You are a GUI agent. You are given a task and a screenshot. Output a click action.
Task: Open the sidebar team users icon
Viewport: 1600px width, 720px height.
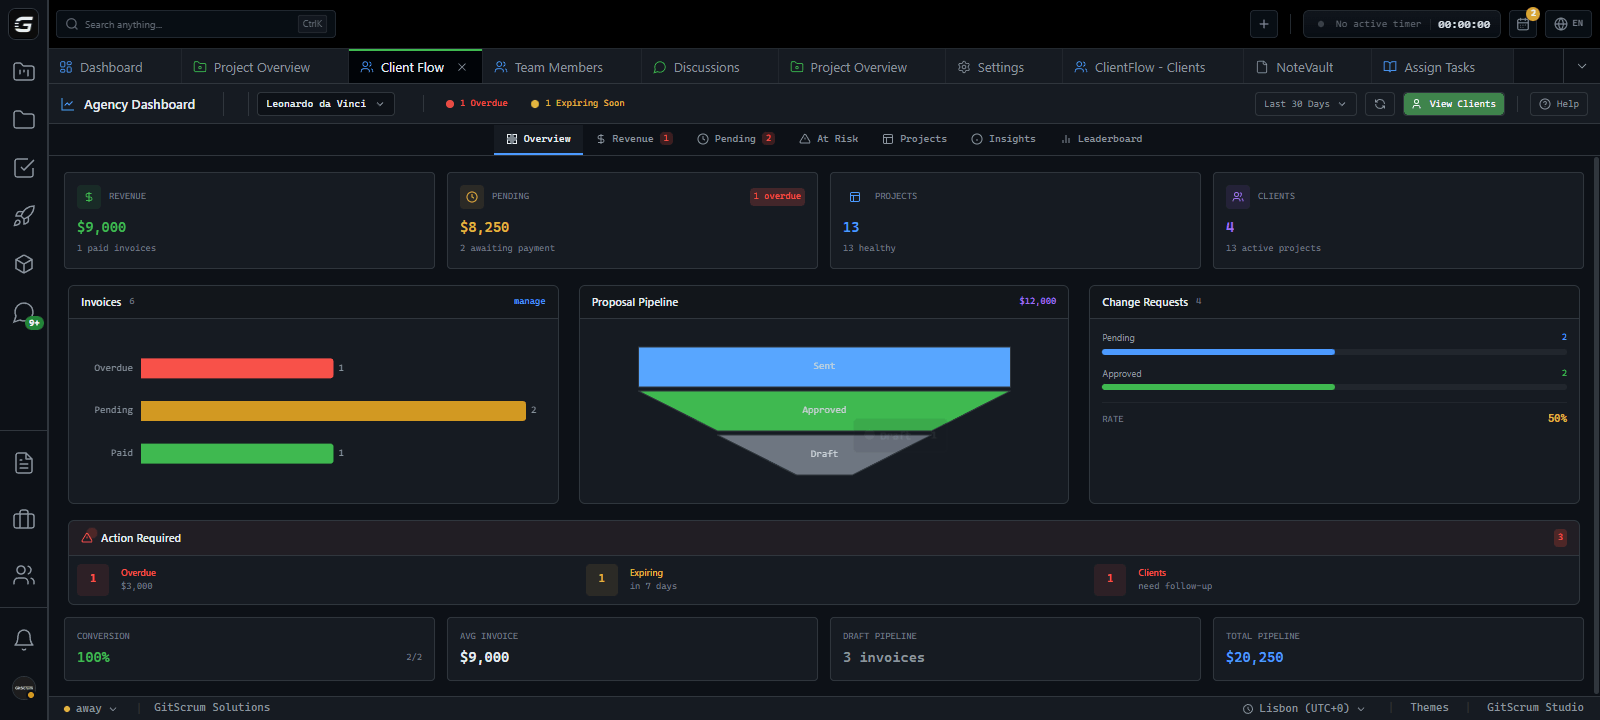pyautogui.click(x=24, y=575)
